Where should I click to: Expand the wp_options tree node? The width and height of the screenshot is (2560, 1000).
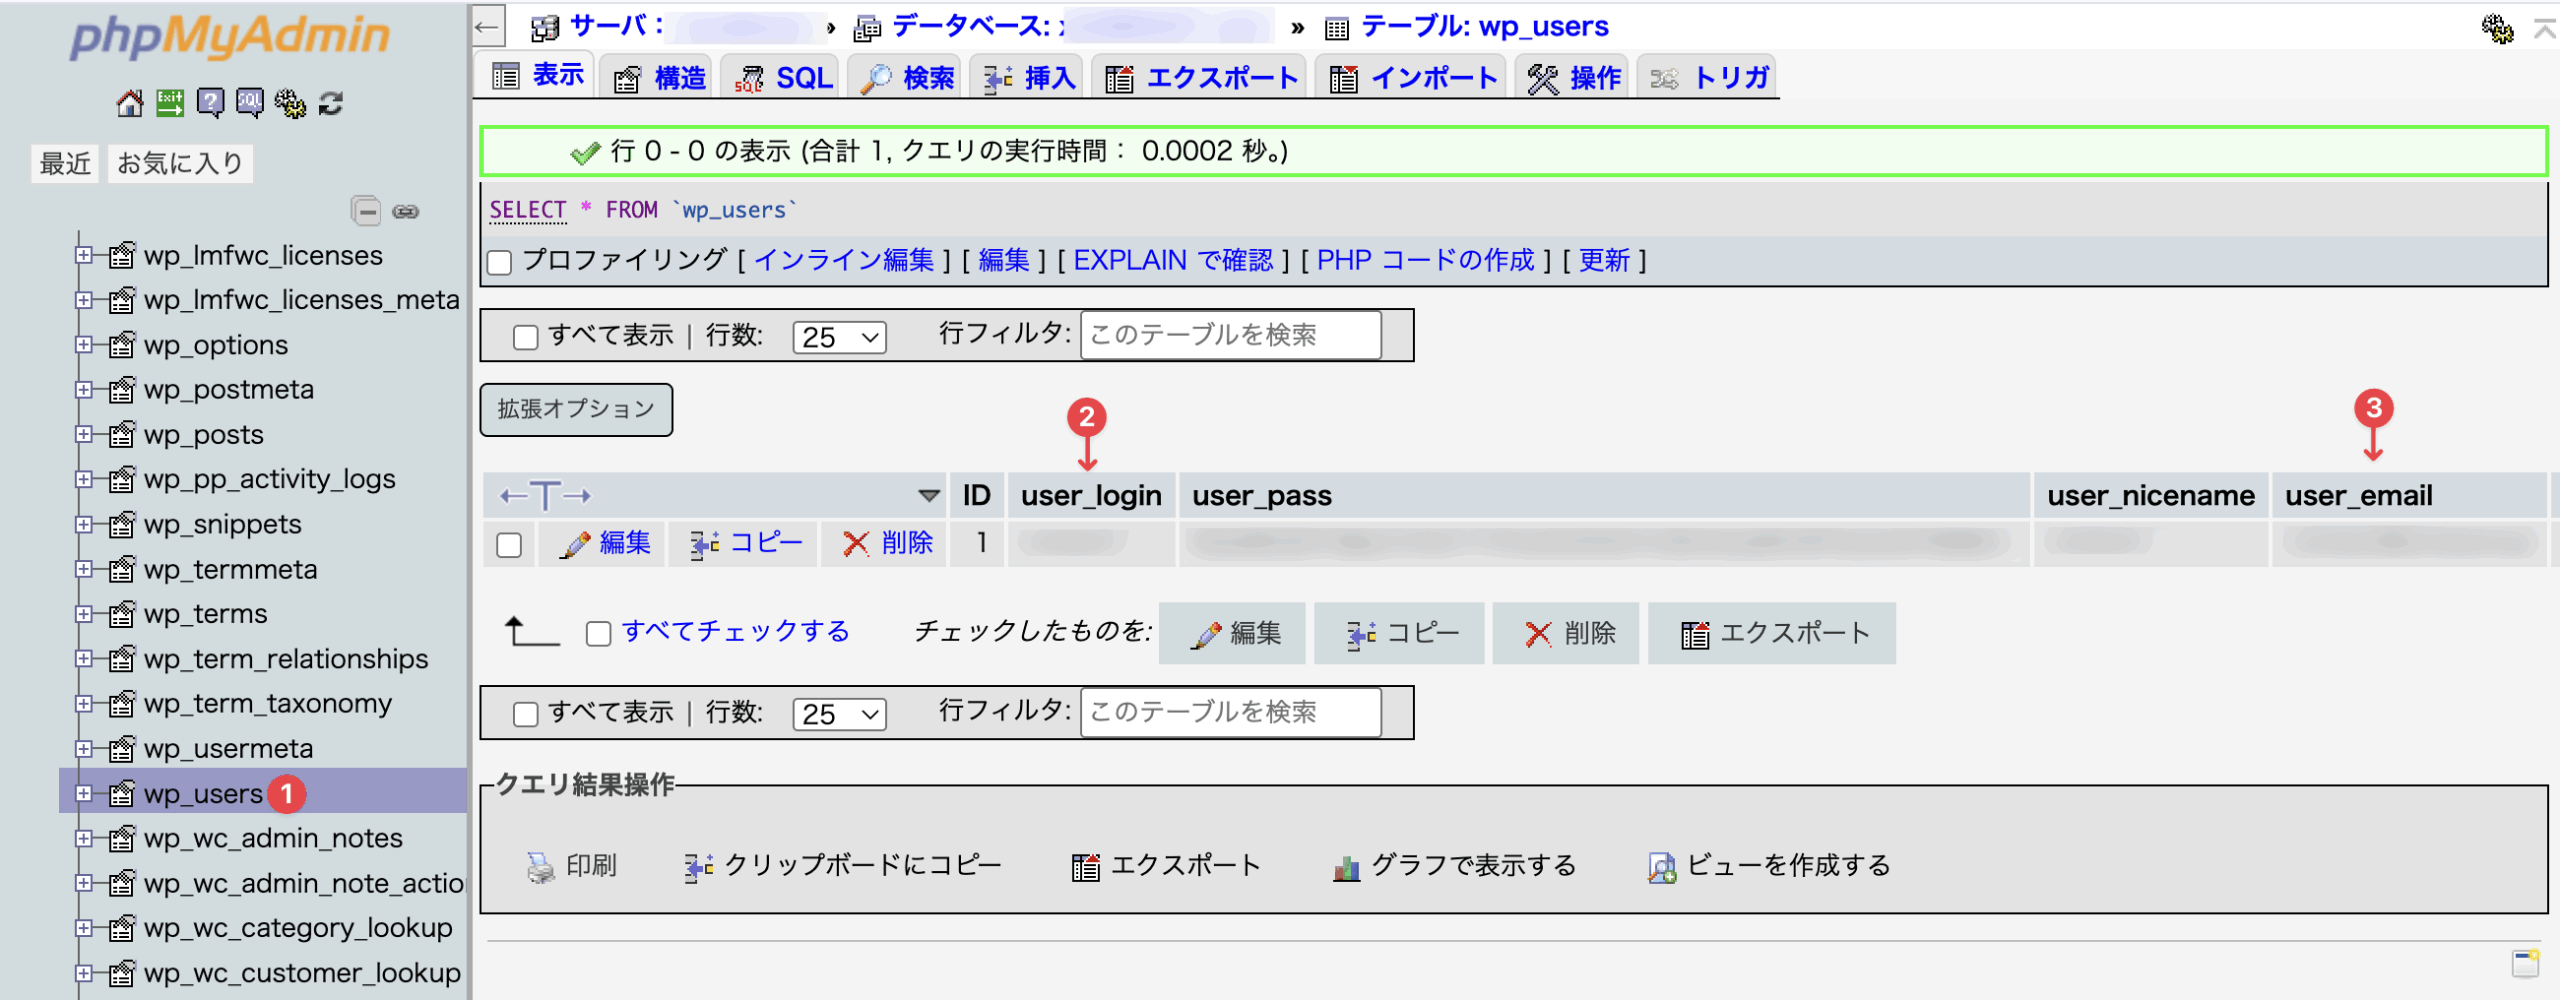[x=84, y=345]
